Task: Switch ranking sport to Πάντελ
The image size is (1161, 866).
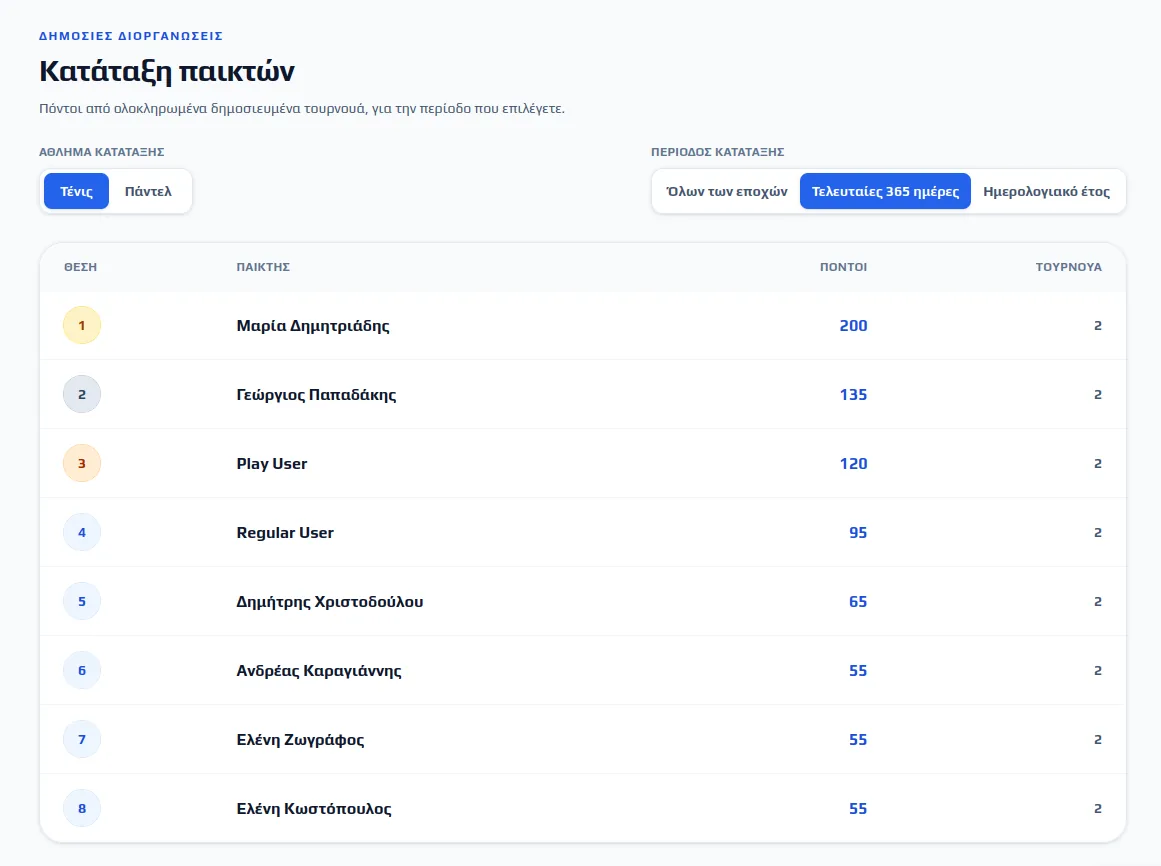Action: tap(148, 191)
